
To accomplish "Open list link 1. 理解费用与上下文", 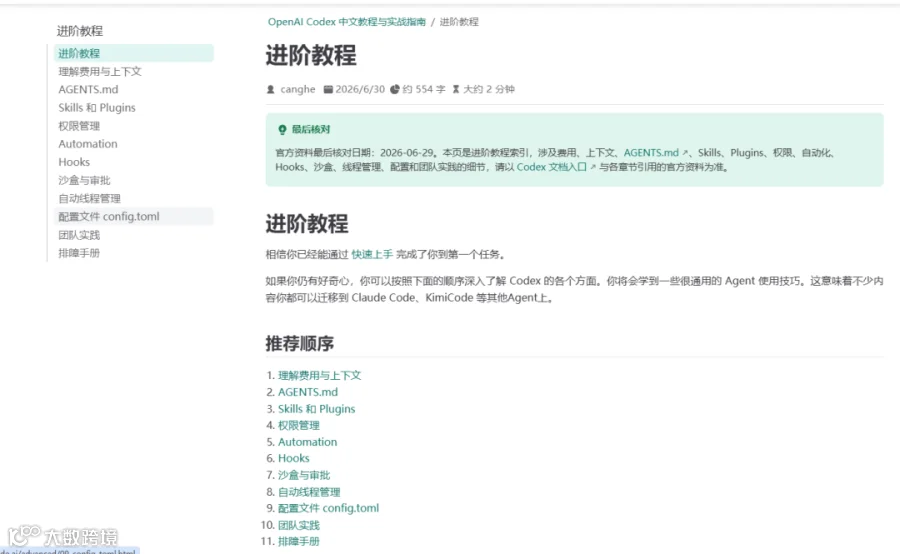I will (x=320, y=375).
